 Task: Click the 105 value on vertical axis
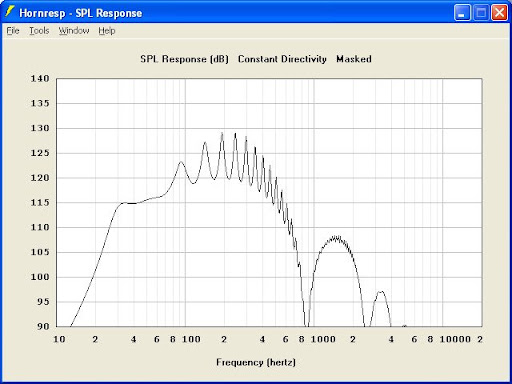(x=40, y=252)
